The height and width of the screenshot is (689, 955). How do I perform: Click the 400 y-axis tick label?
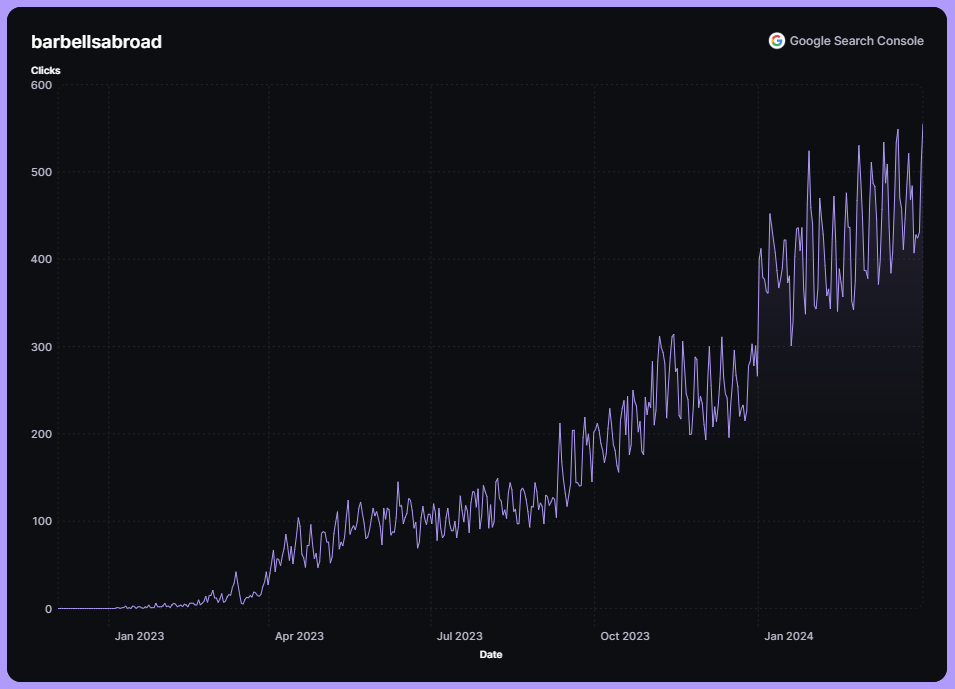click(41, 259)
